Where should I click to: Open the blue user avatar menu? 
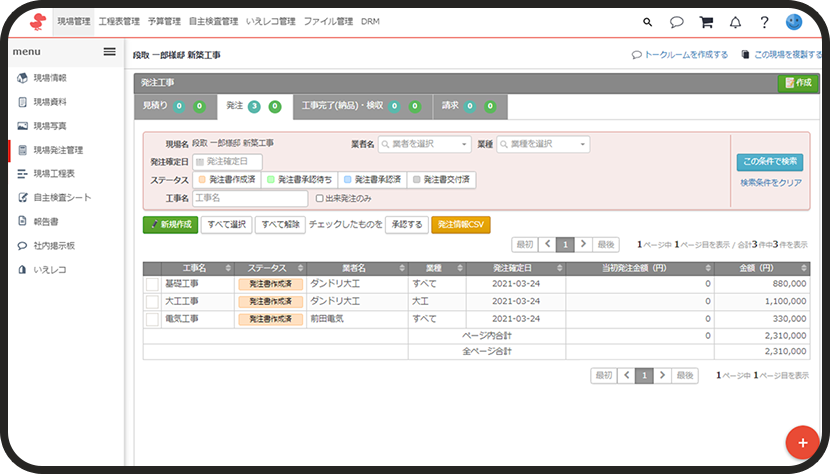[793, 22]
